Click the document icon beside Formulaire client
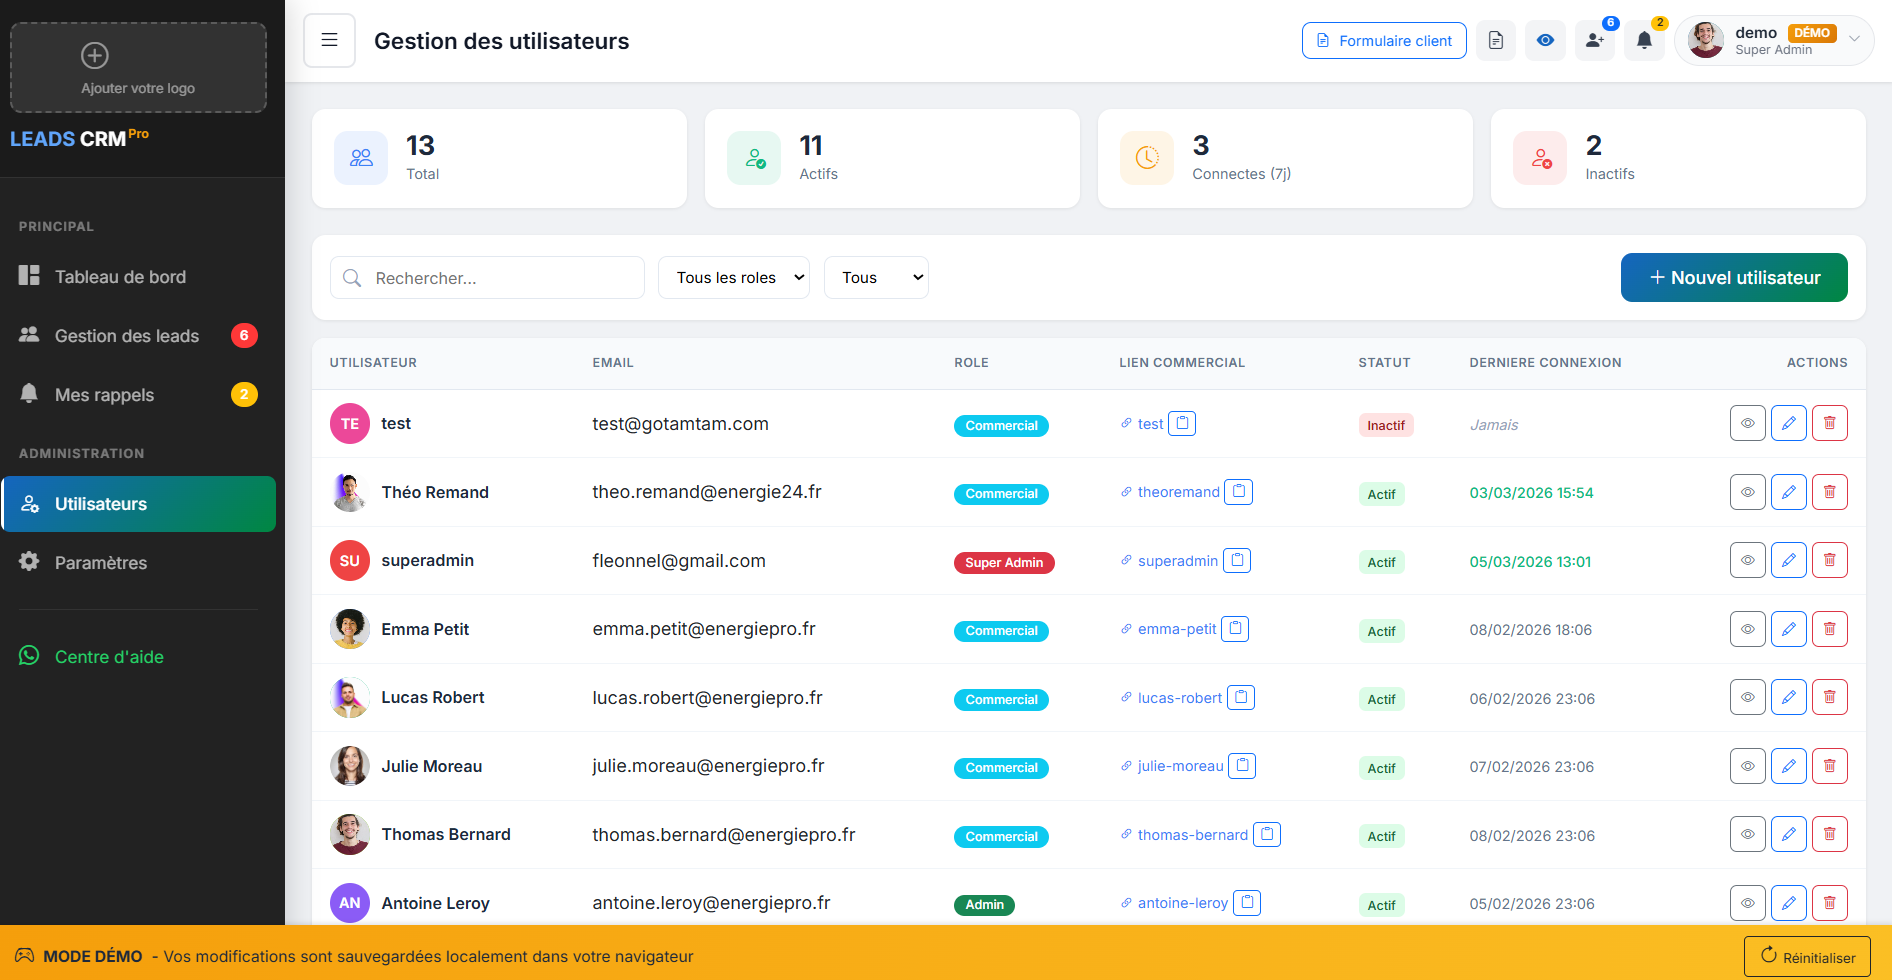This screenshot has width=1892, height=980. pos(1495,41)
